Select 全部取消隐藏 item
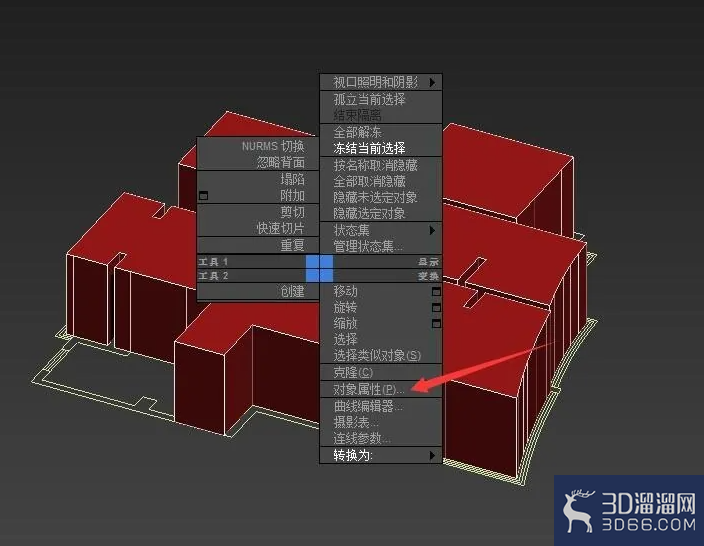The width and height of the screenshot is (704, 546). tap(381, 181)
